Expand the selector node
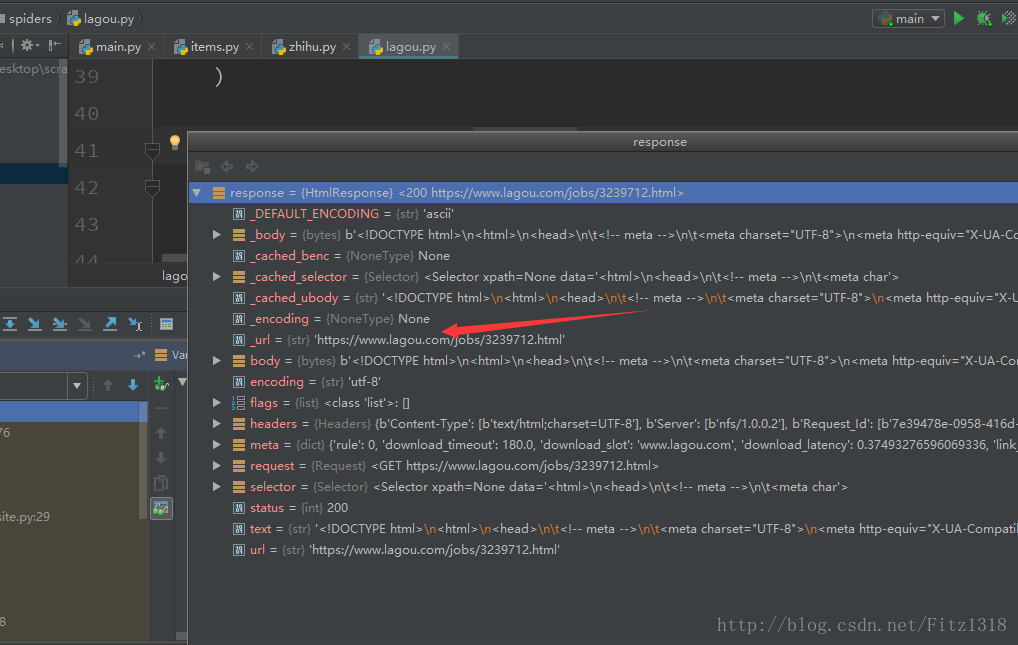Viewport: 1018px width, 645px height. [x=217, y=487]
